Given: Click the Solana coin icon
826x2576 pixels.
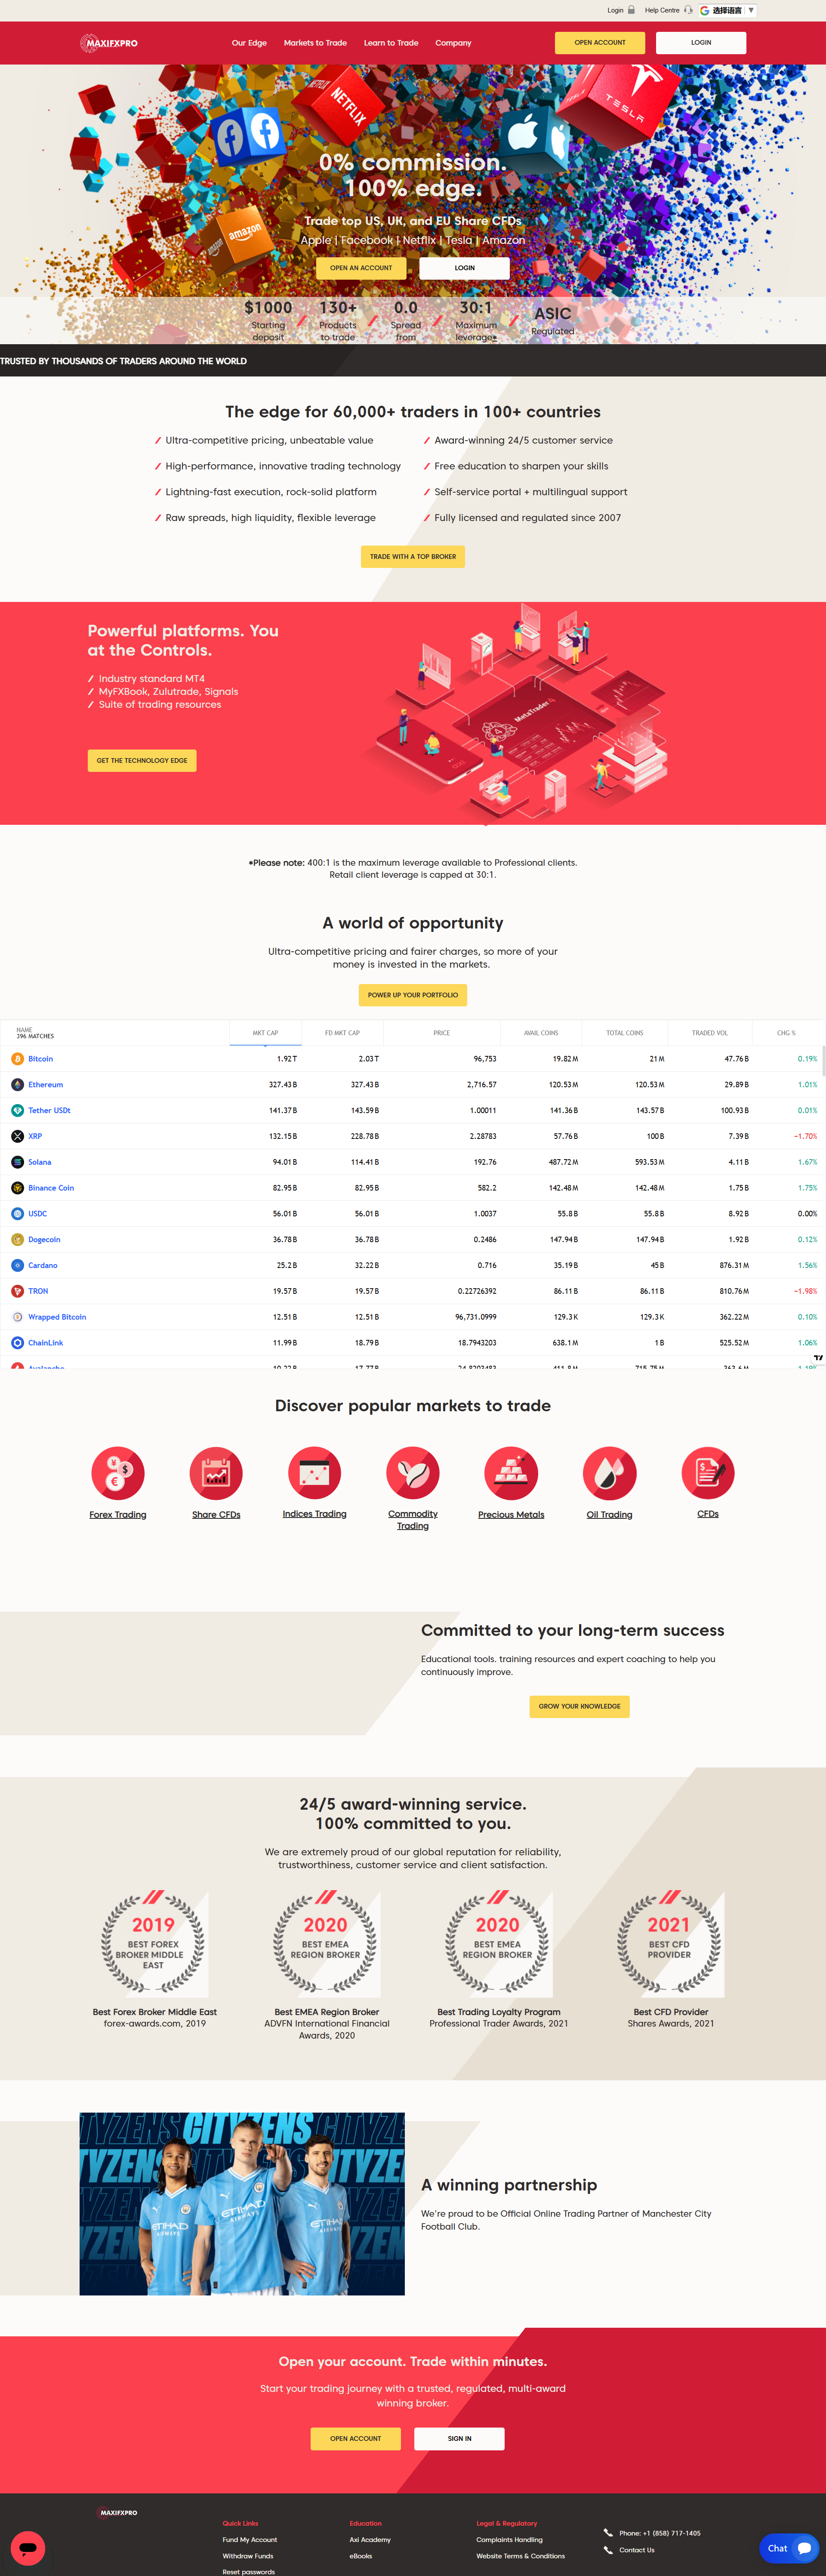Looking at the screenshot, I should click(17, 1162).
